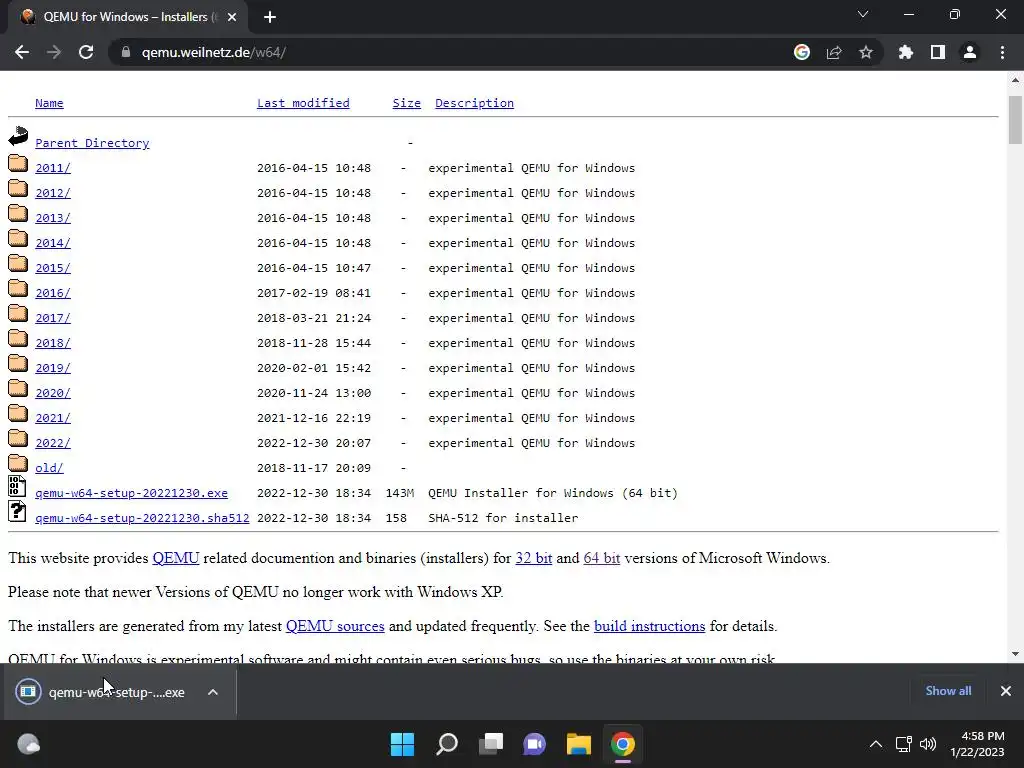
Task: Open the build instructions link
Action: 649,626
